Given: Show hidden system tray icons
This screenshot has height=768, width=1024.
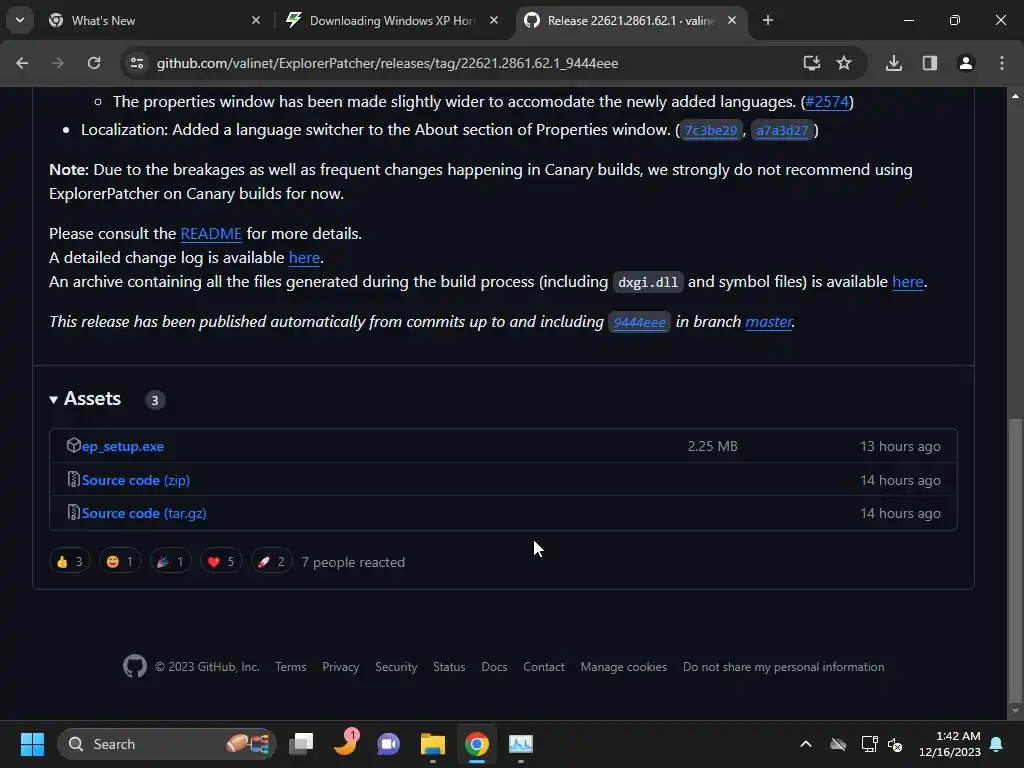Looking at the screenshot, I should pos(806,744).
